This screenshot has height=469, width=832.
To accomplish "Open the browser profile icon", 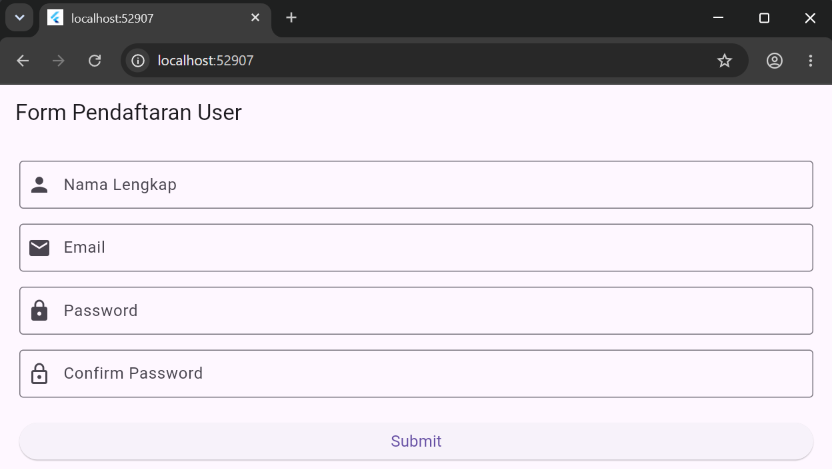I will pos(774,60).
